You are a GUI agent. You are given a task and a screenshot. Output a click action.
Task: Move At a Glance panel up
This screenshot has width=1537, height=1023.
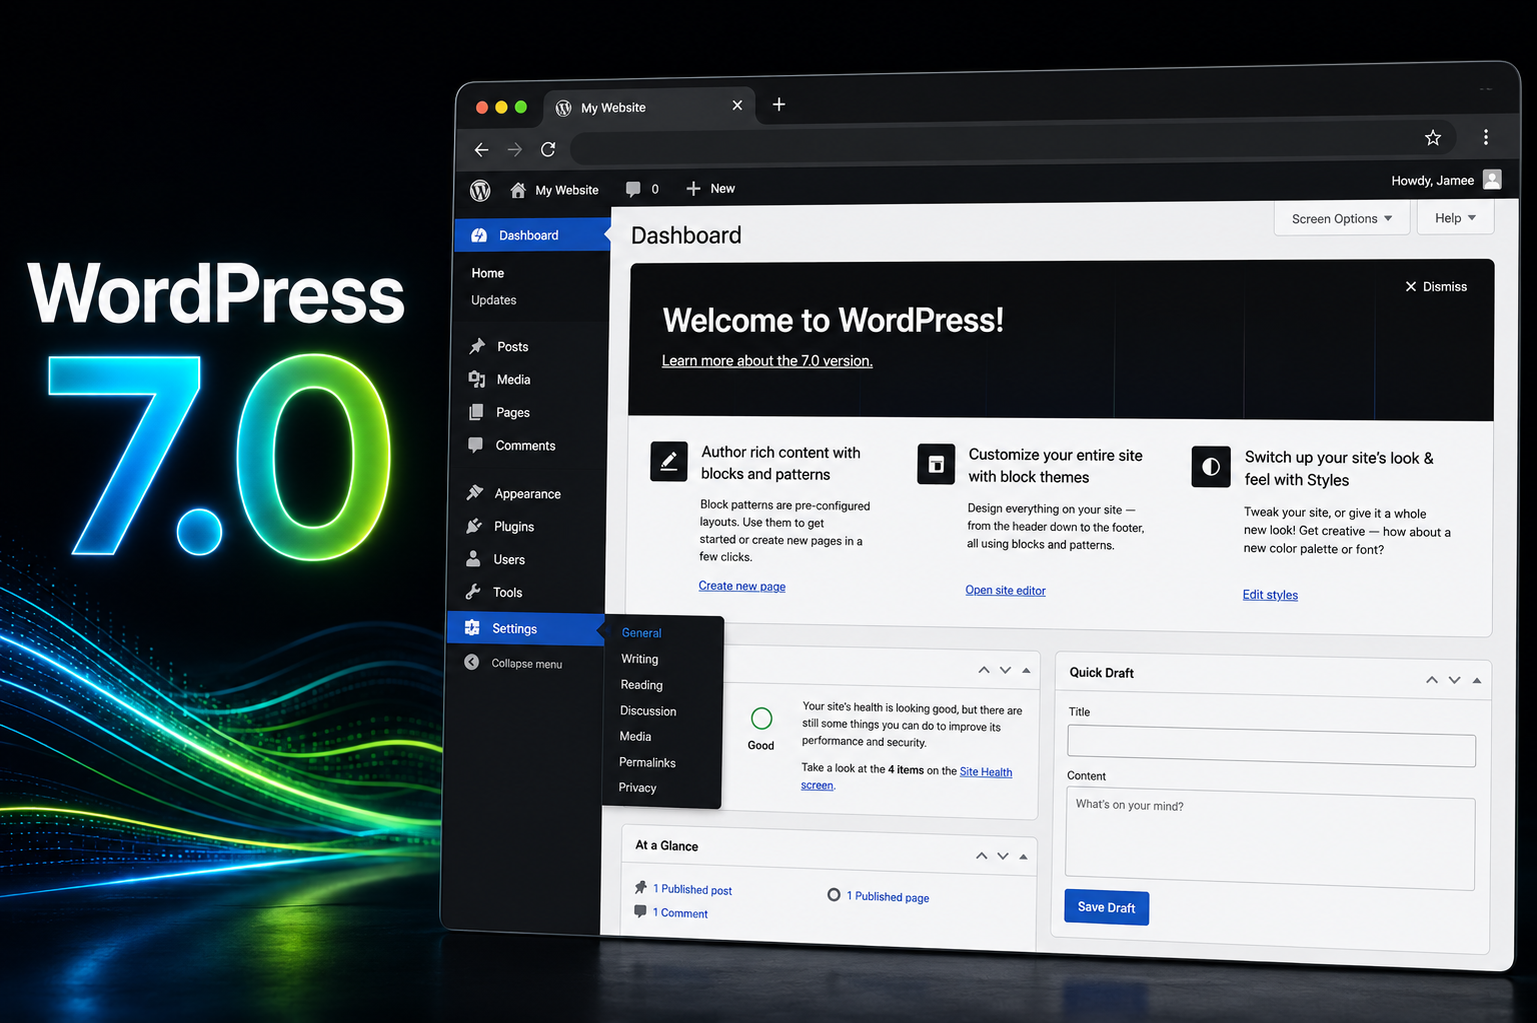click(981, 856)
